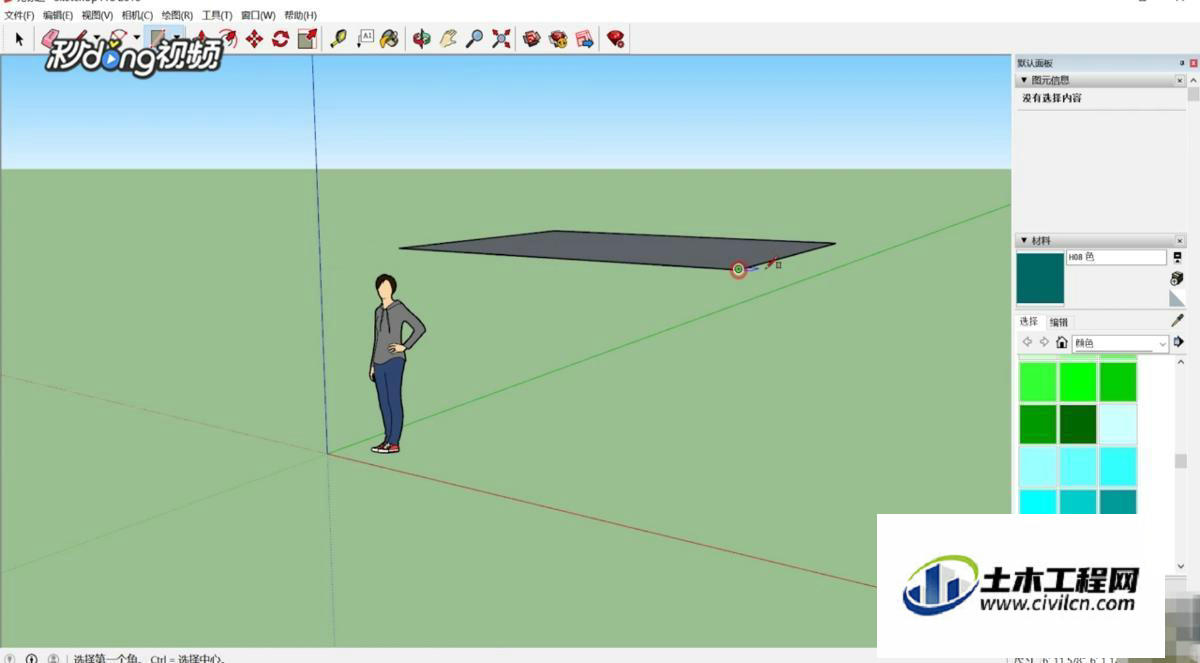Click the material name field H08 色
Viewport: 1200px width, 663px height.
pos(1117,257)
